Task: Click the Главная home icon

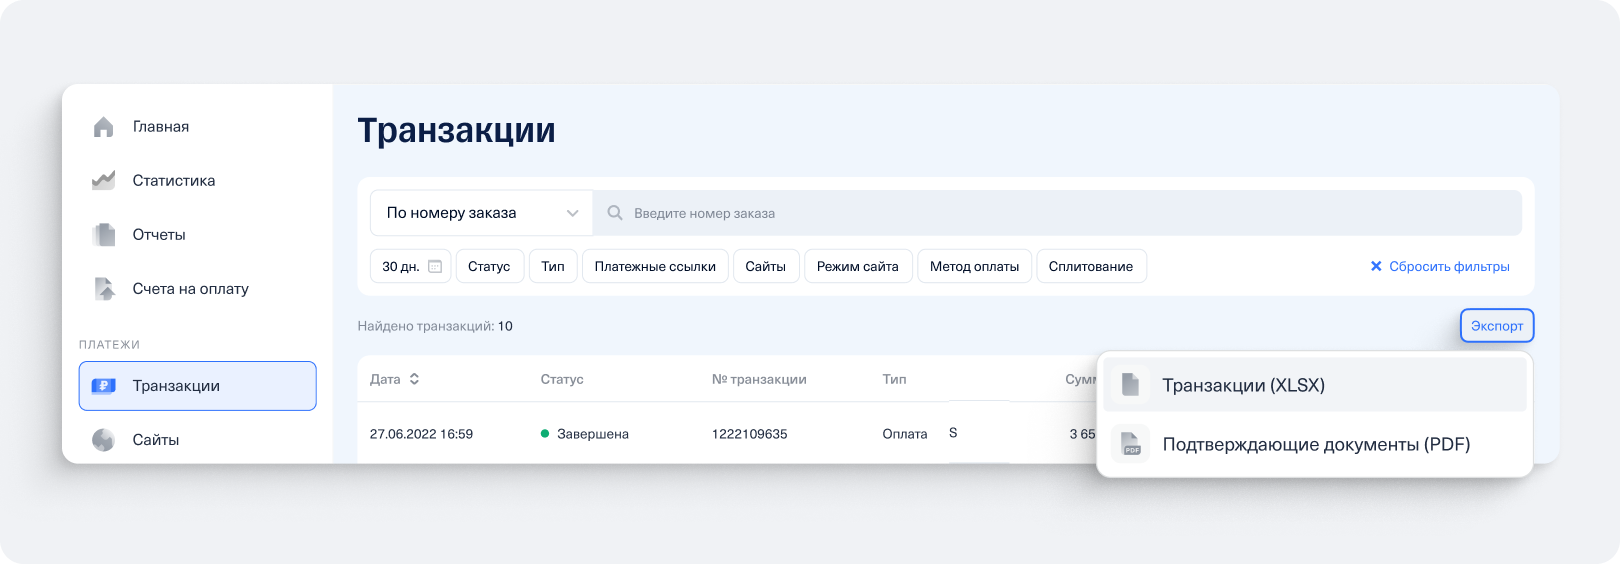Action: coord(103,127)
